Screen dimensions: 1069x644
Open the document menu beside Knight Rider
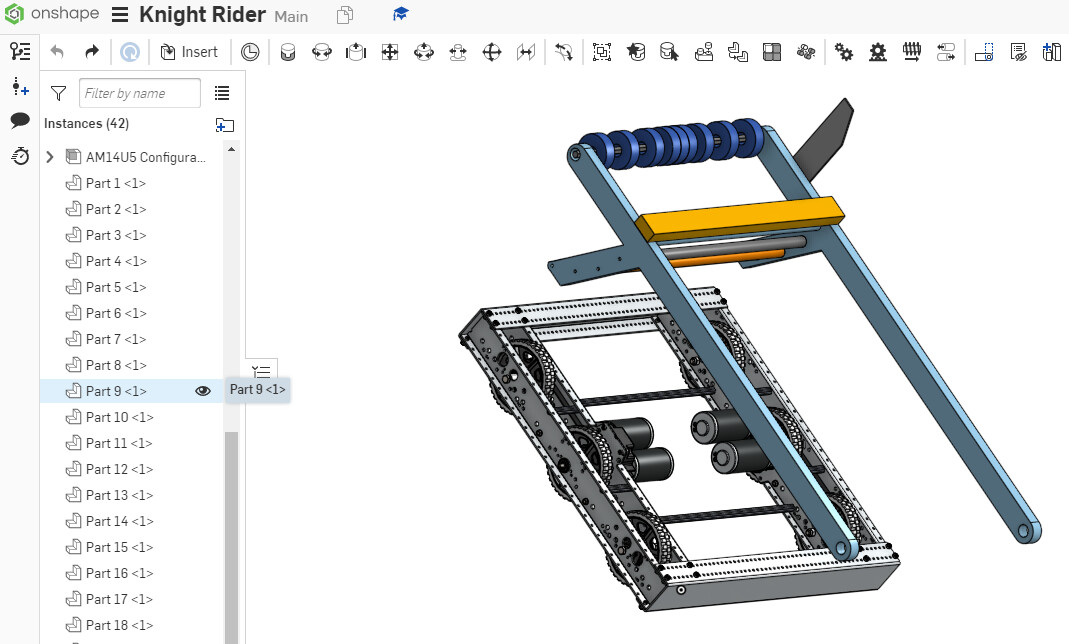(117, 14)
